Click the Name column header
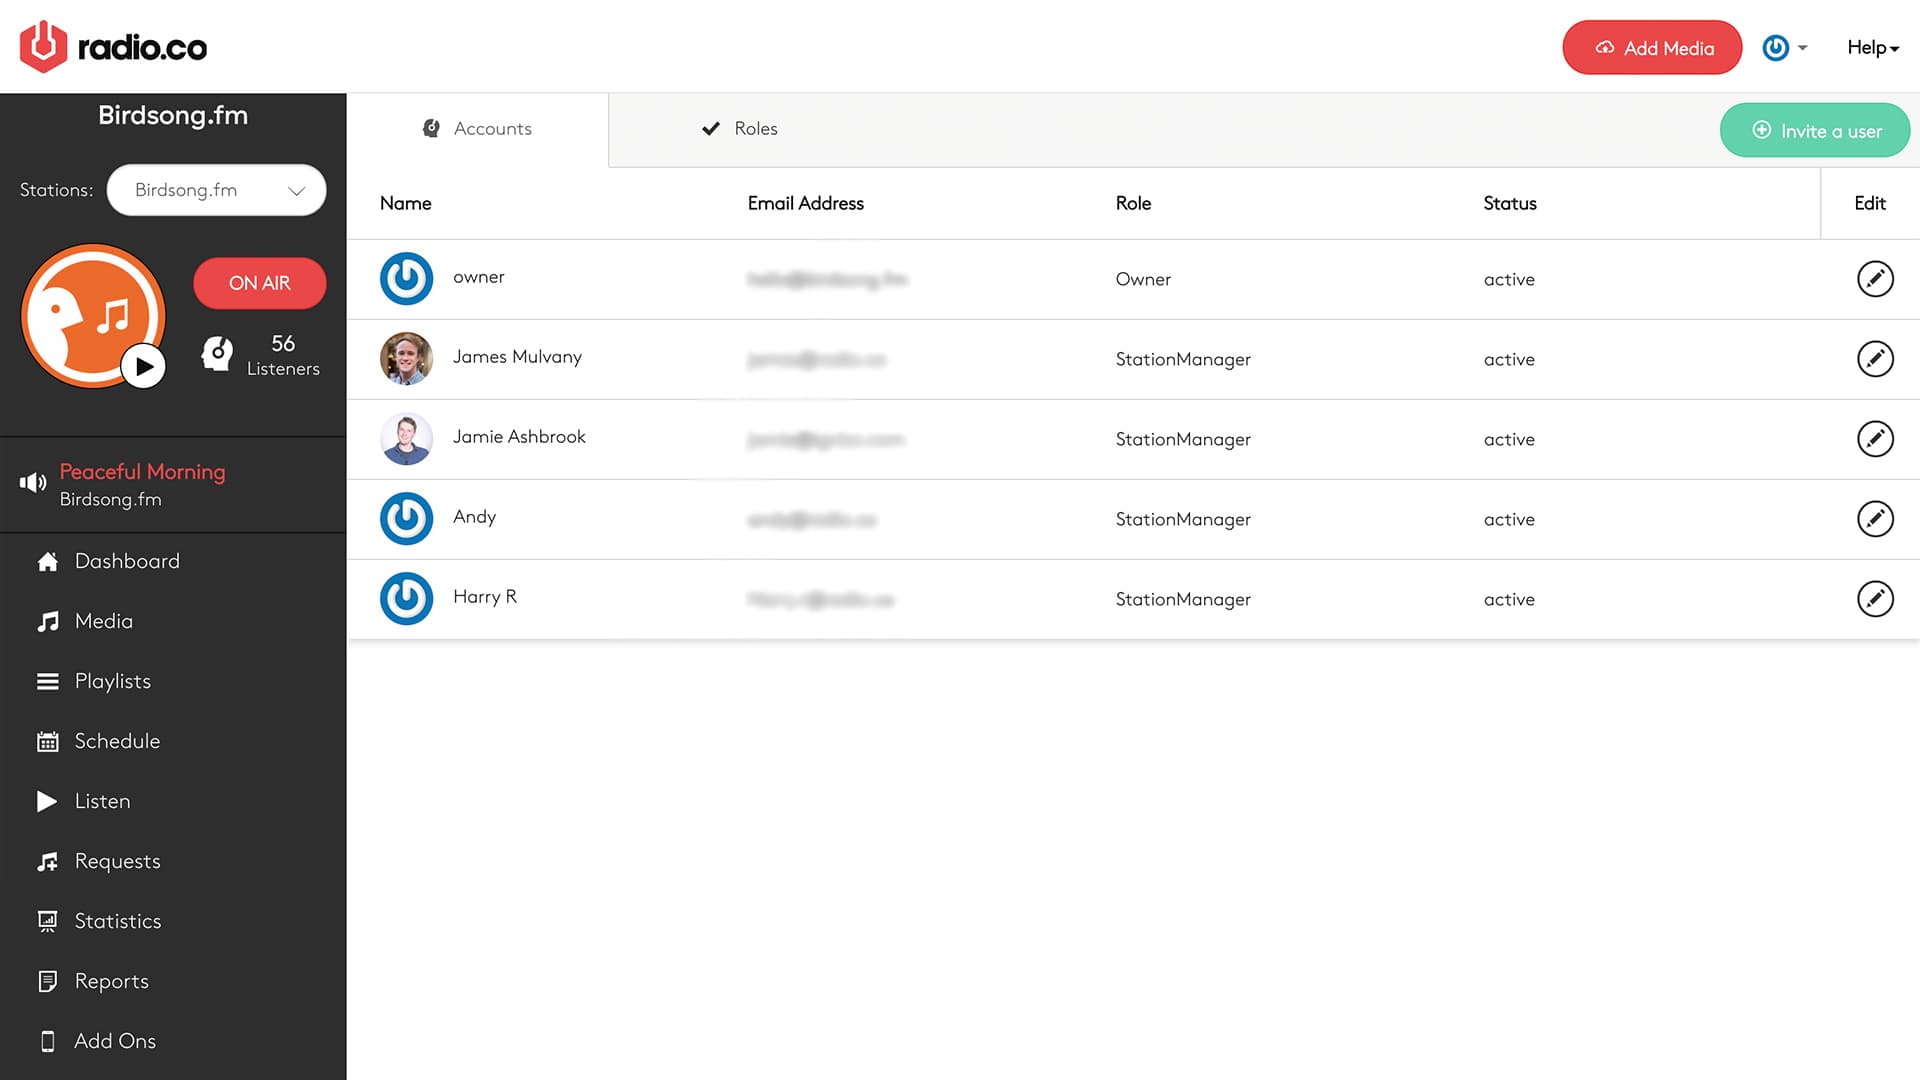This screenshot has width=1920, height=1080. pos(406,203)
